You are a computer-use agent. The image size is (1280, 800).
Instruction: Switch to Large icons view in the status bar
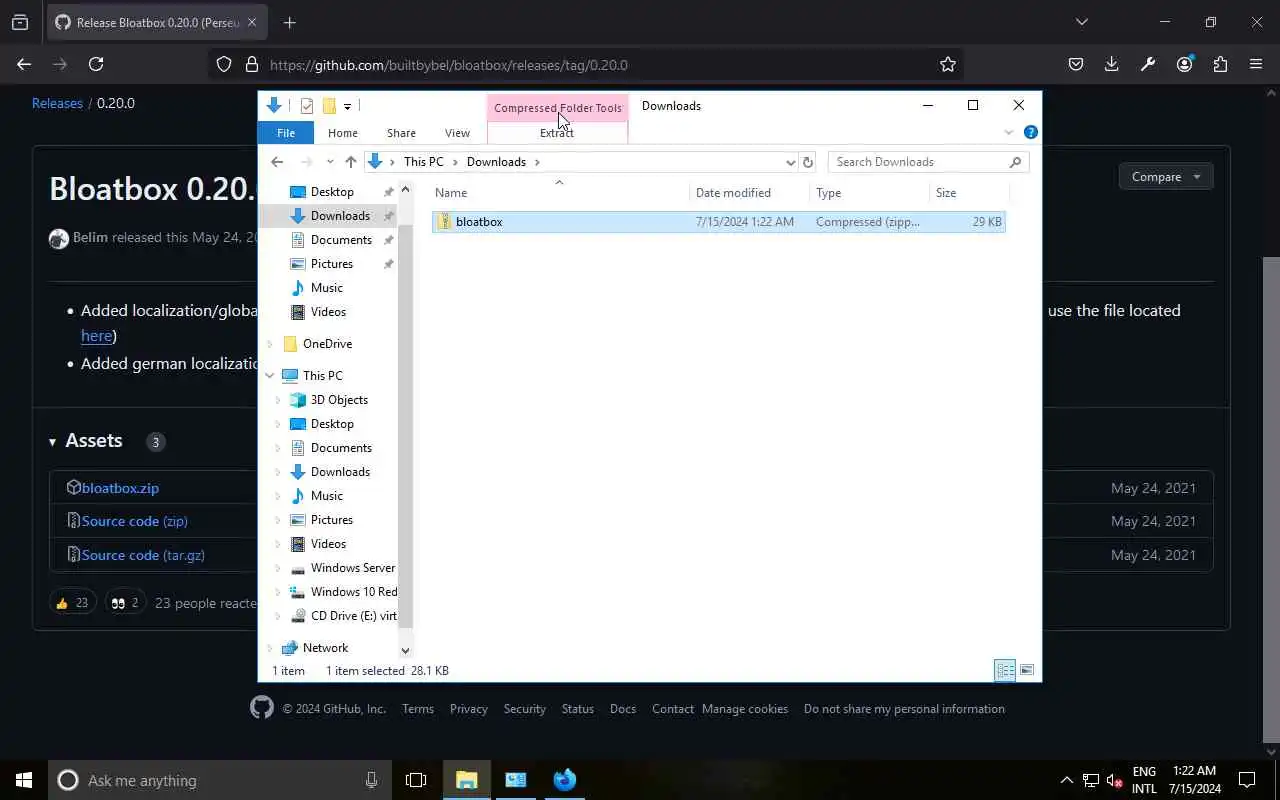click(1026, 670)
